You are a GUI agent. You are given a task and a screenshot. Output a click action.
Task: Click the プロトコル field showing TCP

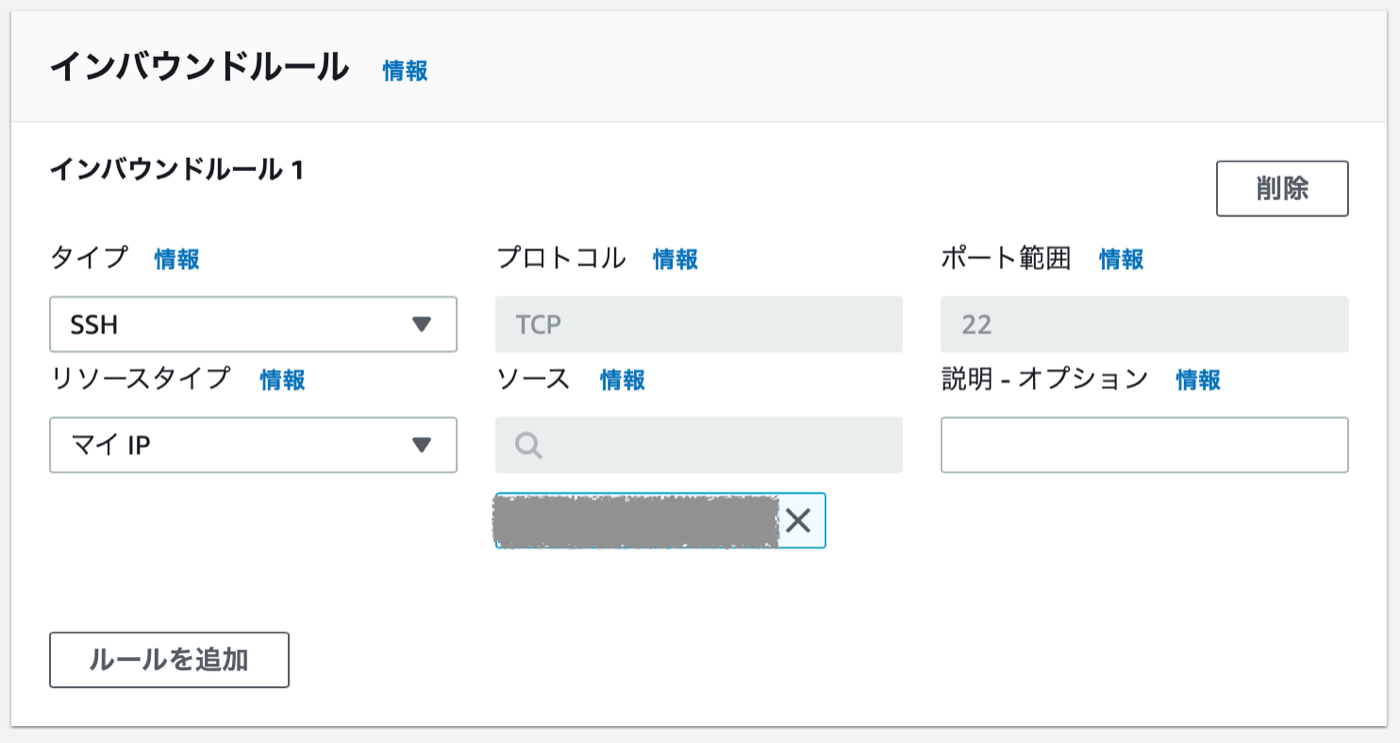pos(698,324)
